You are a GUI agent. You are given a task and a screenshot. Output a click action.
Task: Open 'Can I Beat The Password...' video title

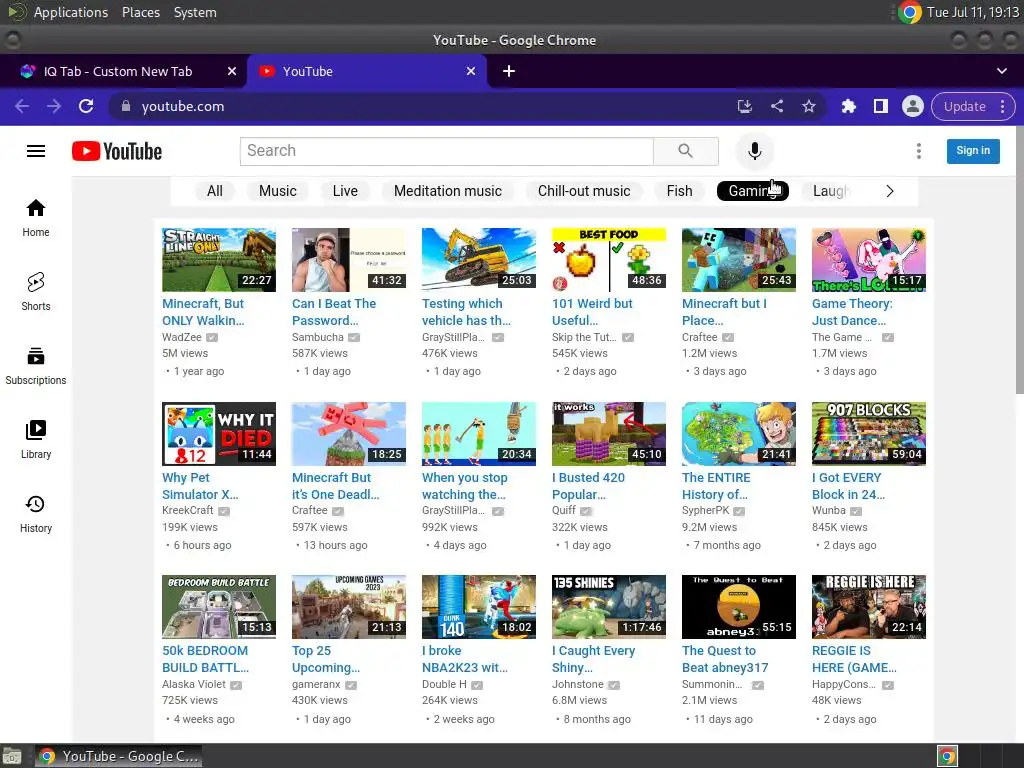point(334,312)
